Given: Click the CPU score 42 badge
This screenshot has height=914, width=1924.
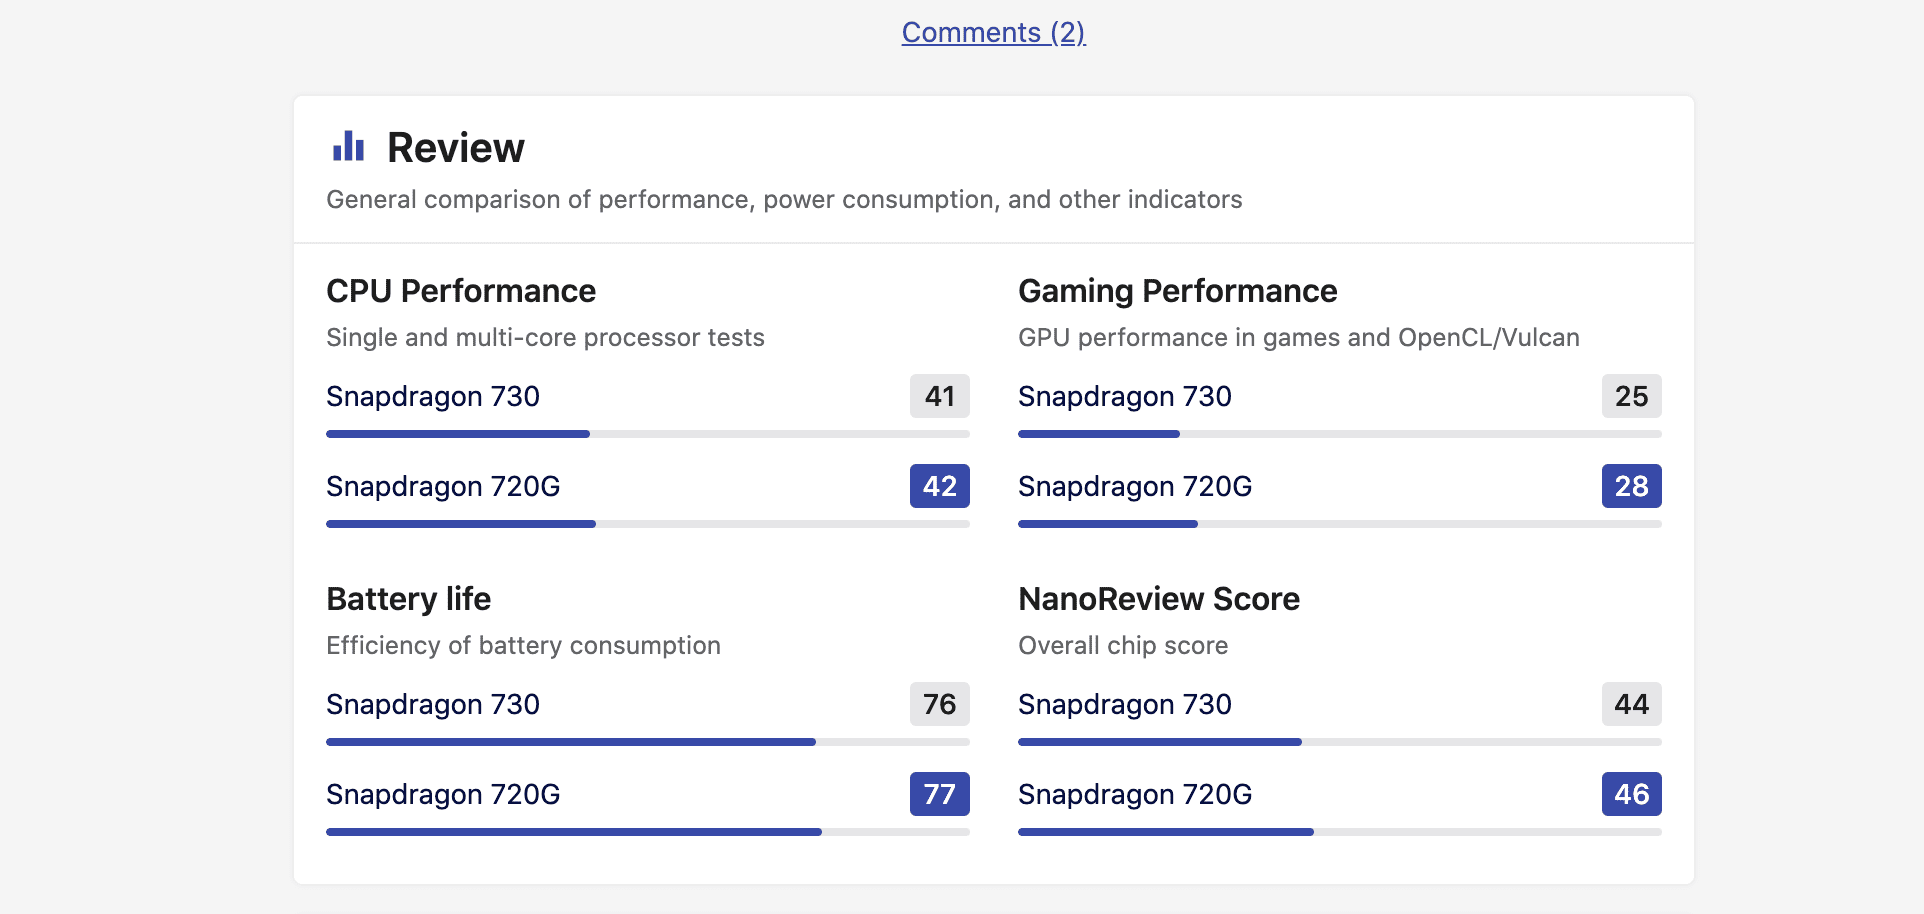Looking at the screenshot, I should point(939,486).
